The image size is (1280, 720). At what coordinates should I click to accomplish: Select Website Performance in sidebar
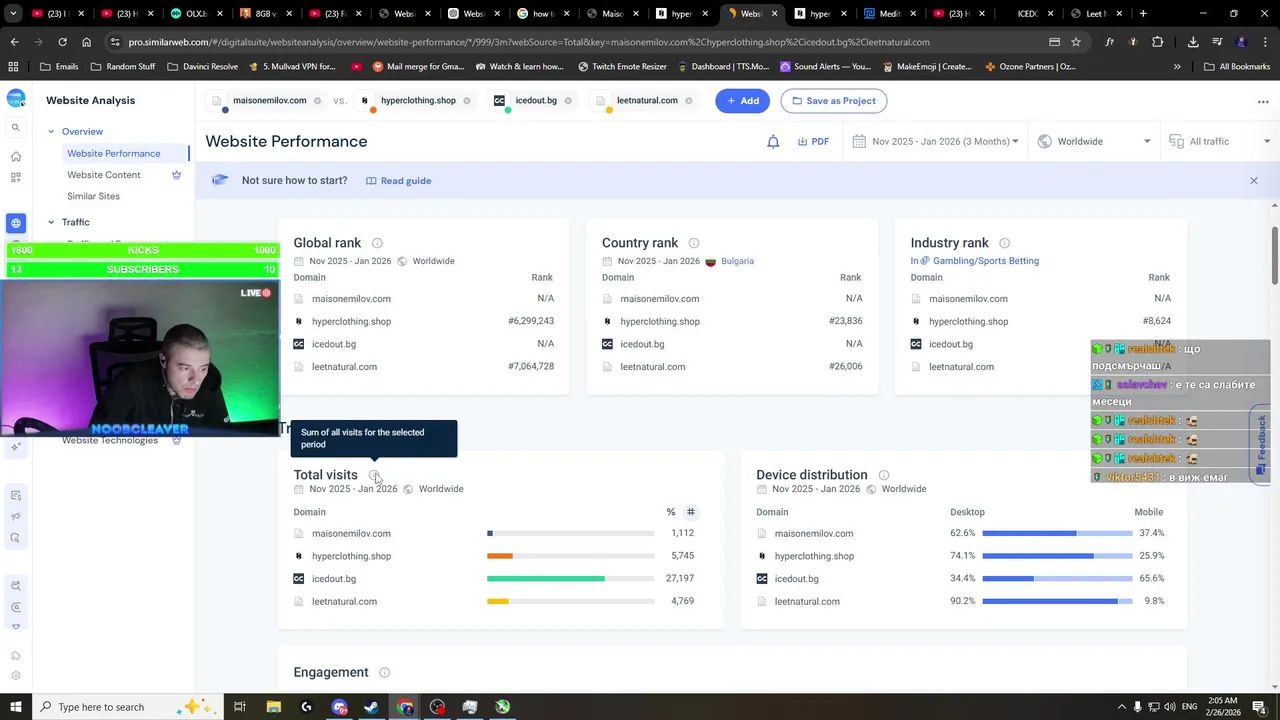pos(113,153)
